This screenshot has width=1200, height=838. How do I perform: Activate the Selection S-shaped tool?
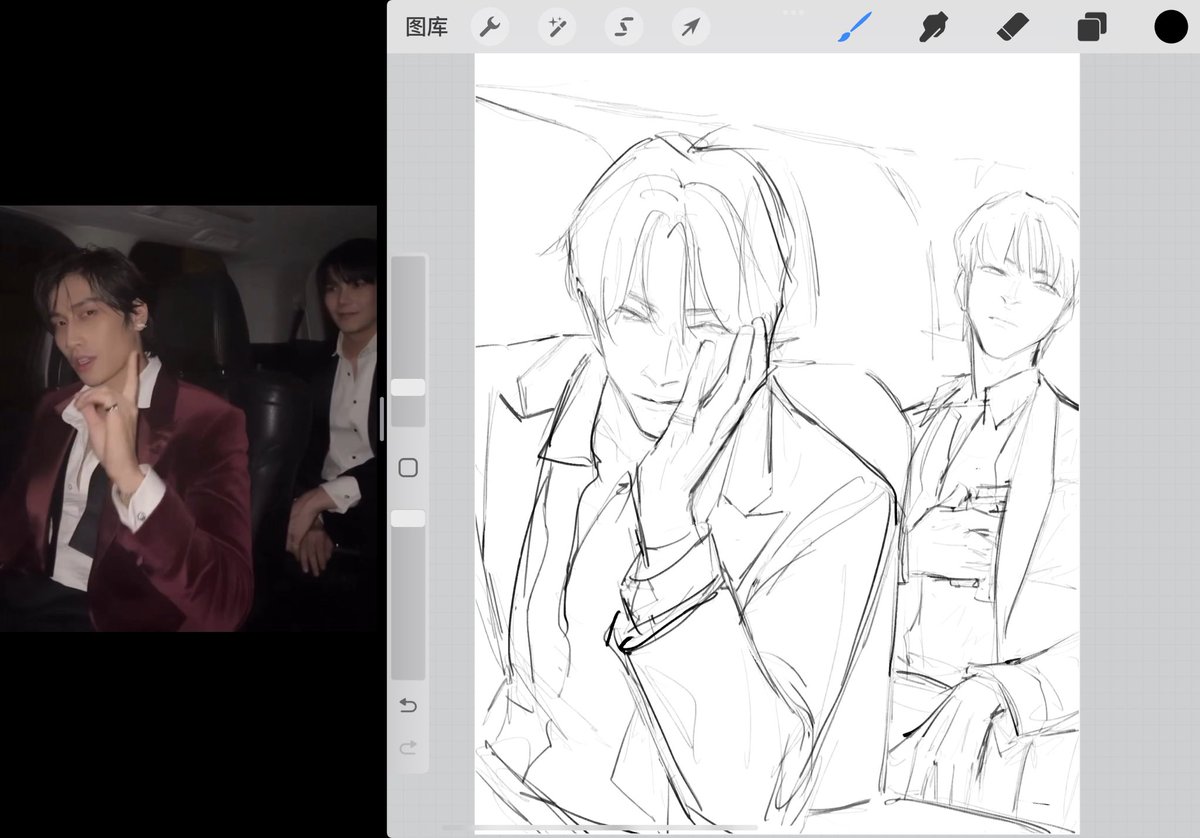[624, 27]
